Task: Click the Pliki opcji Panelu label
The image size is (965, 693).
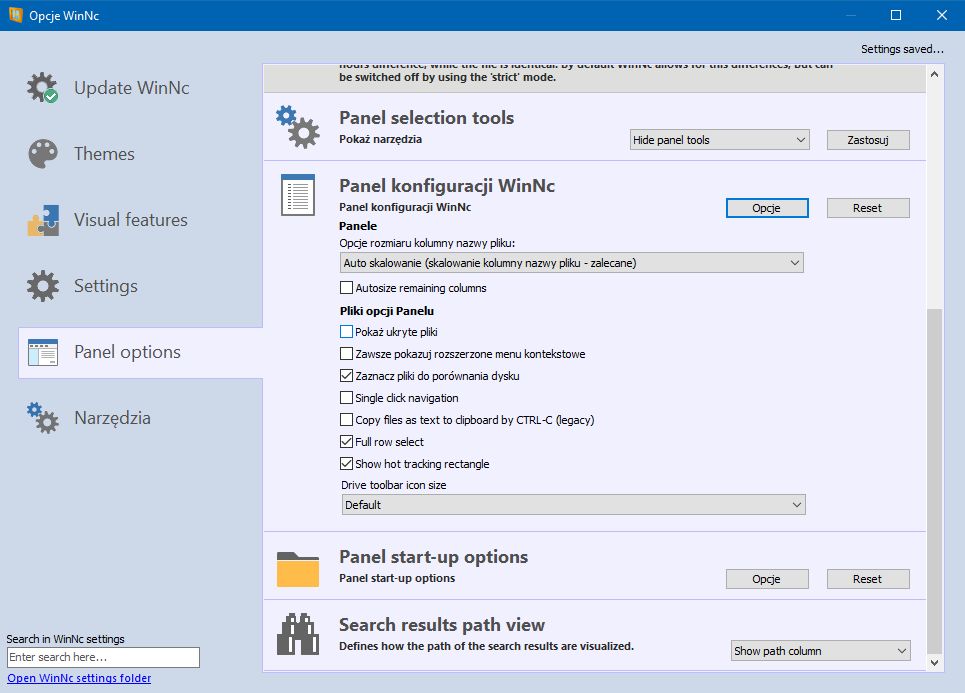Action: tap(386, 311)
